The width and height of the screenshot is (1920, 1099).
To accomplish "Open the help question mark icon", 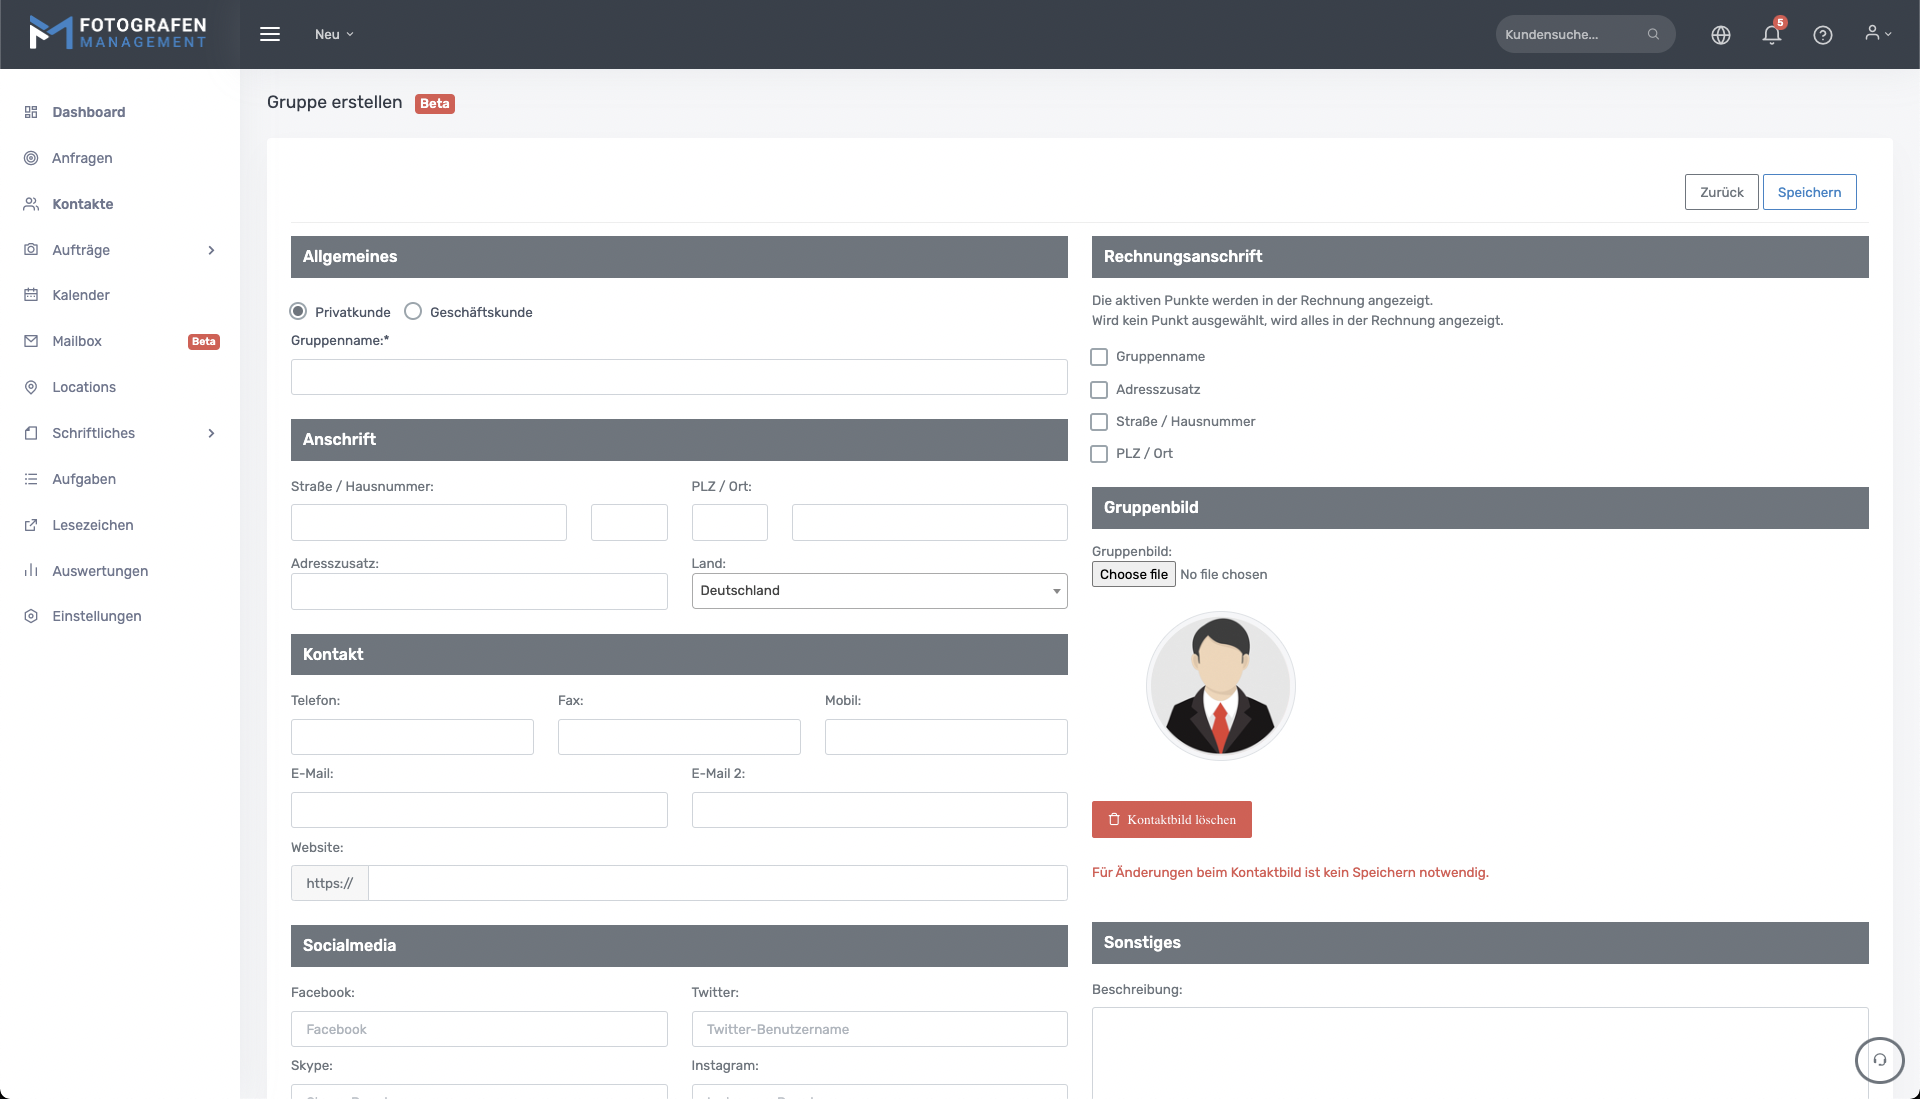I will point(1822,35).
